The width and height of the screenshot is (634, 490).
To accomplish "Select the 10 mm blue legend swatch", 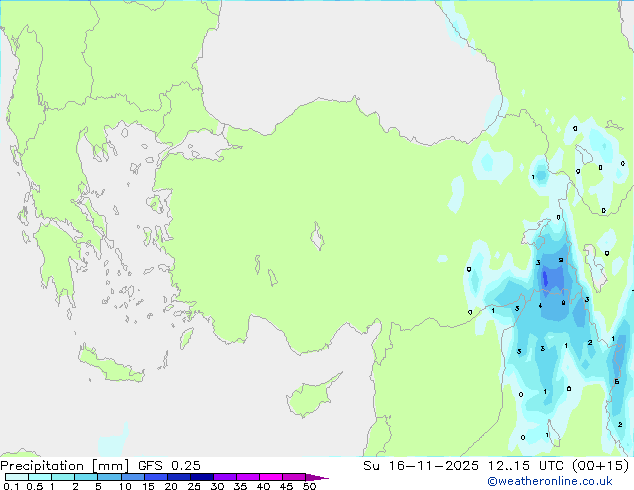I will pos(132,478).
